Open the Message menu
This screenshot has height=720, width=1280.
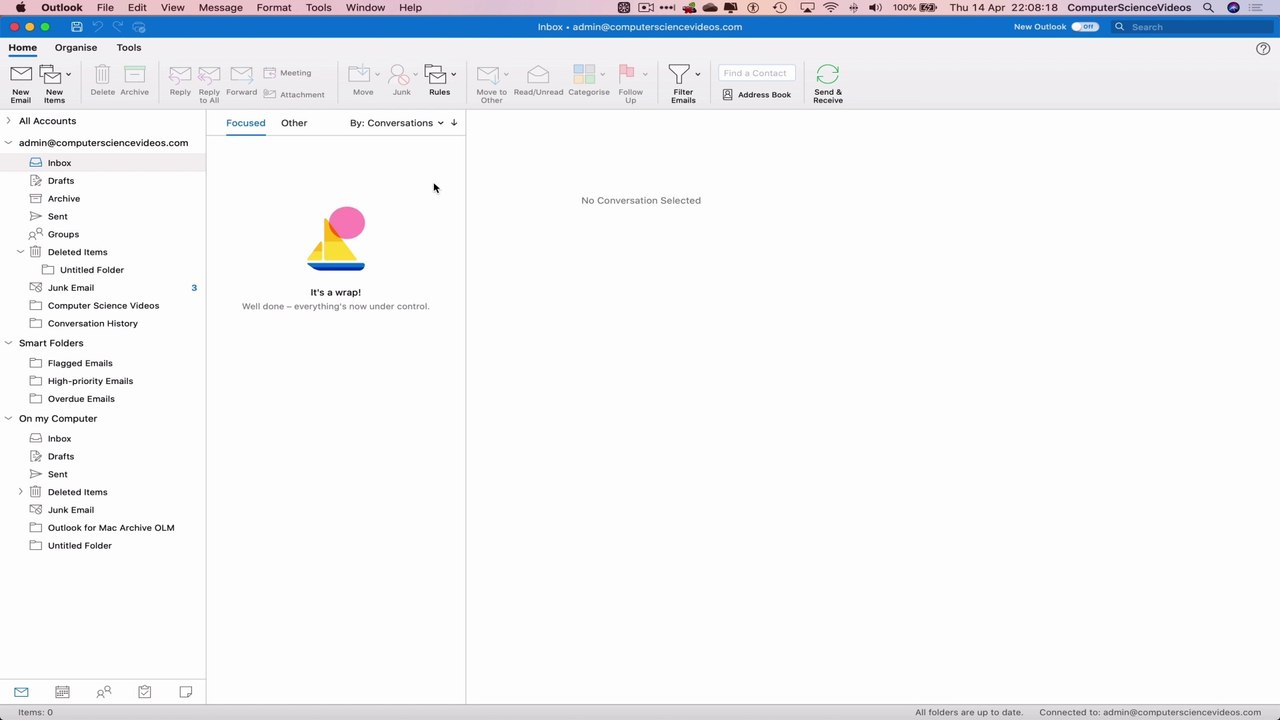click(x=221, y=7)
